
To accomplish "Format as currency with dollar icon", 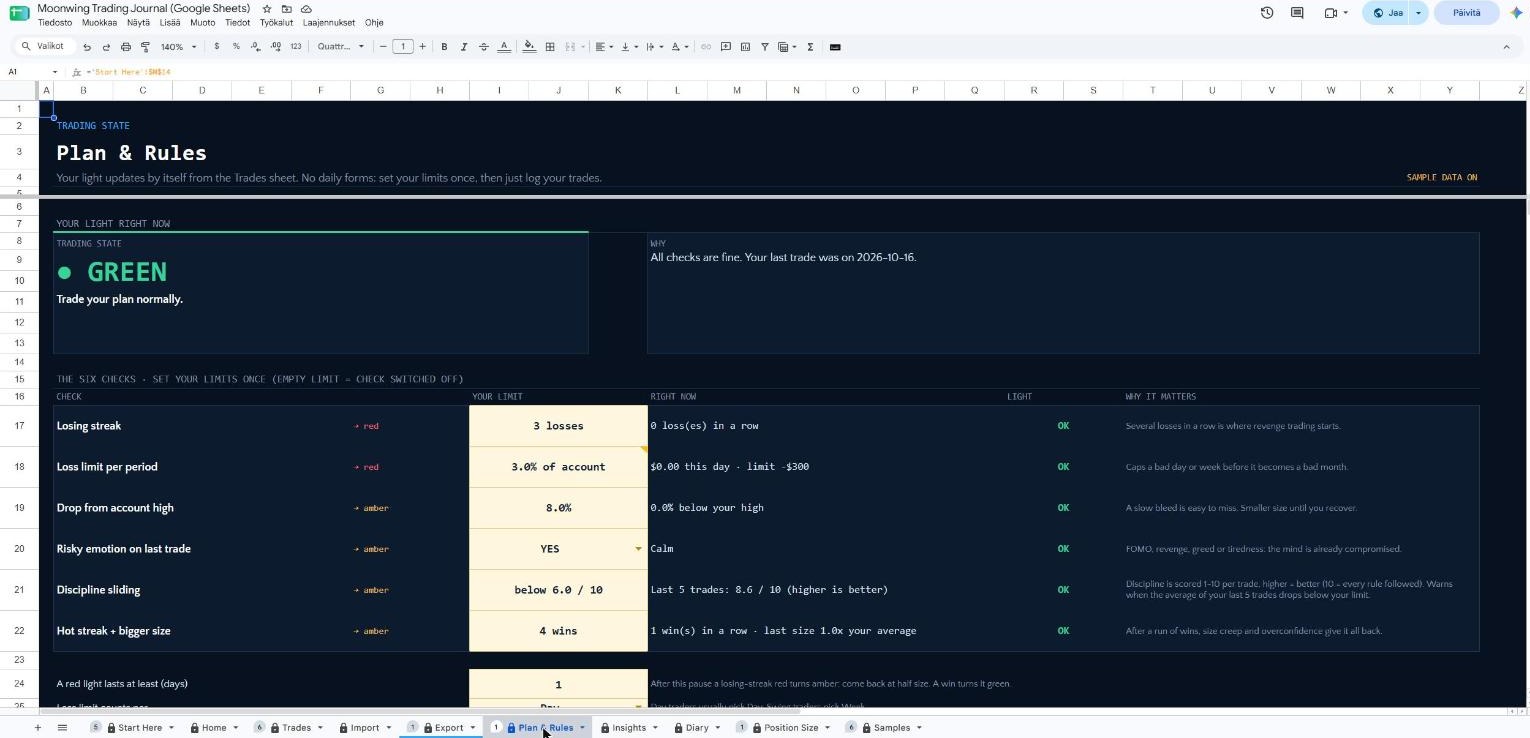I will click(216, 47).
